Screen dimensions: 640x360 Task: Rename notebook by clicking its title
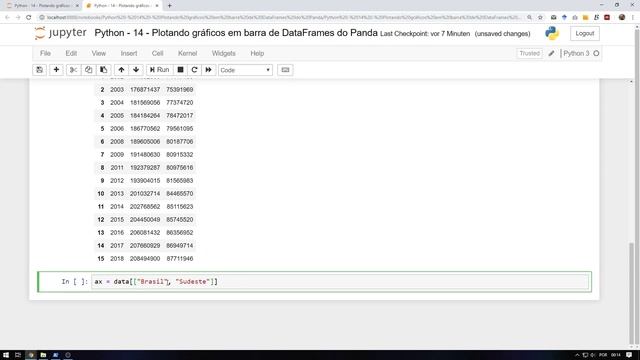pyautogui.click(x=236, y=33)
